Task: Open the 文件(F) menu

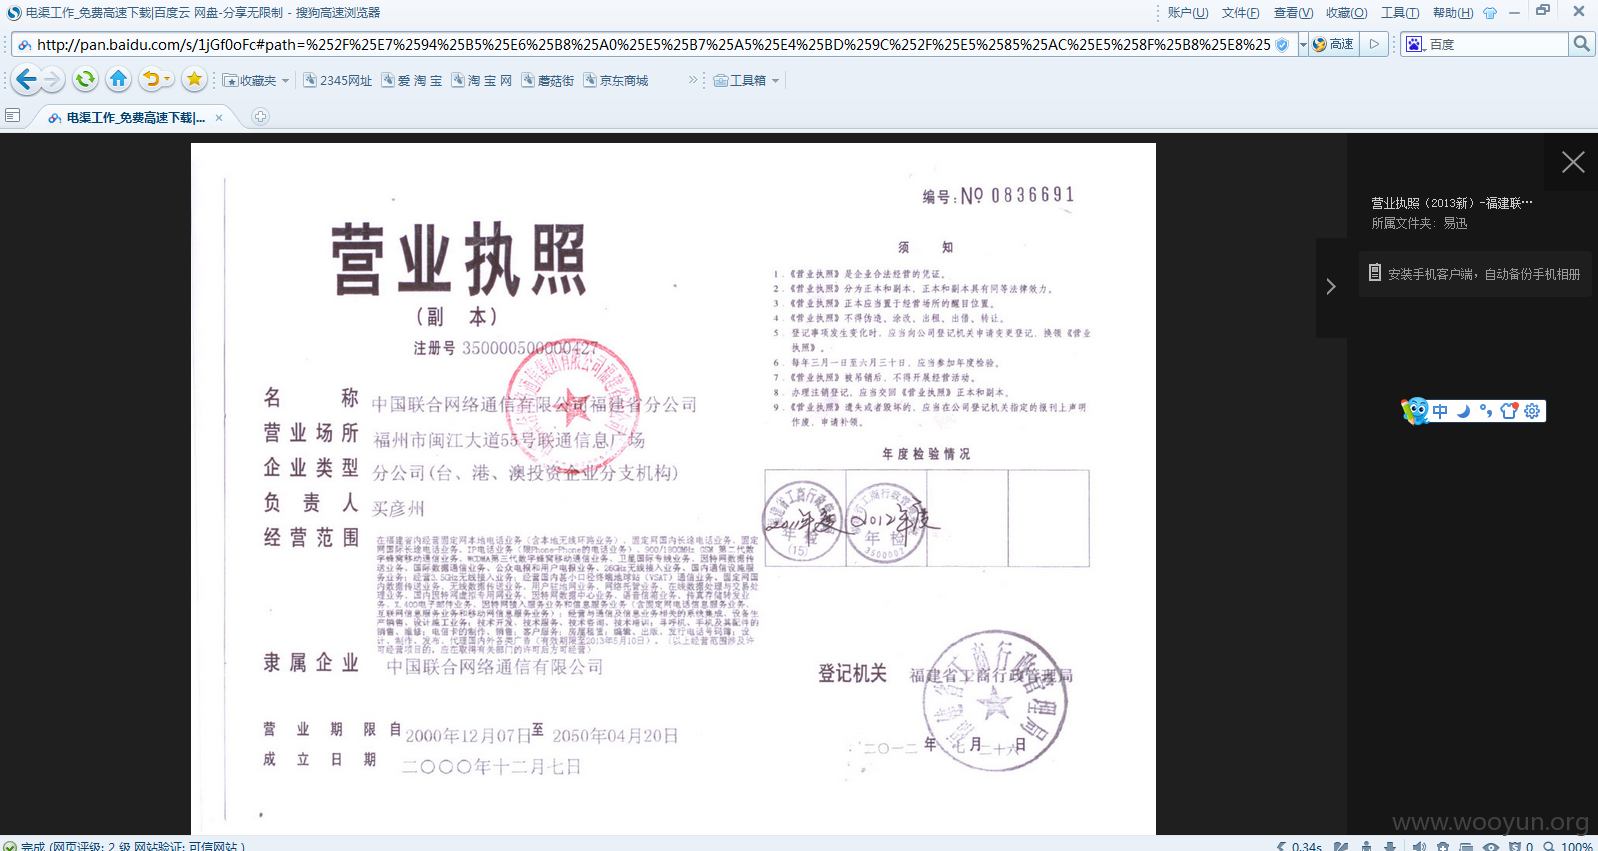Action: coord(1240,13)
